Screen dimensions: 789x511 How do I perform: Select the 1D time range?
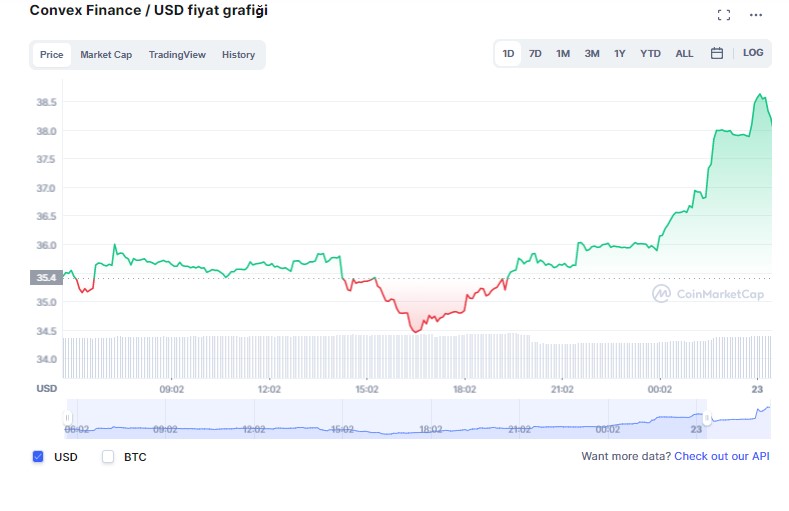click(508, 53)
